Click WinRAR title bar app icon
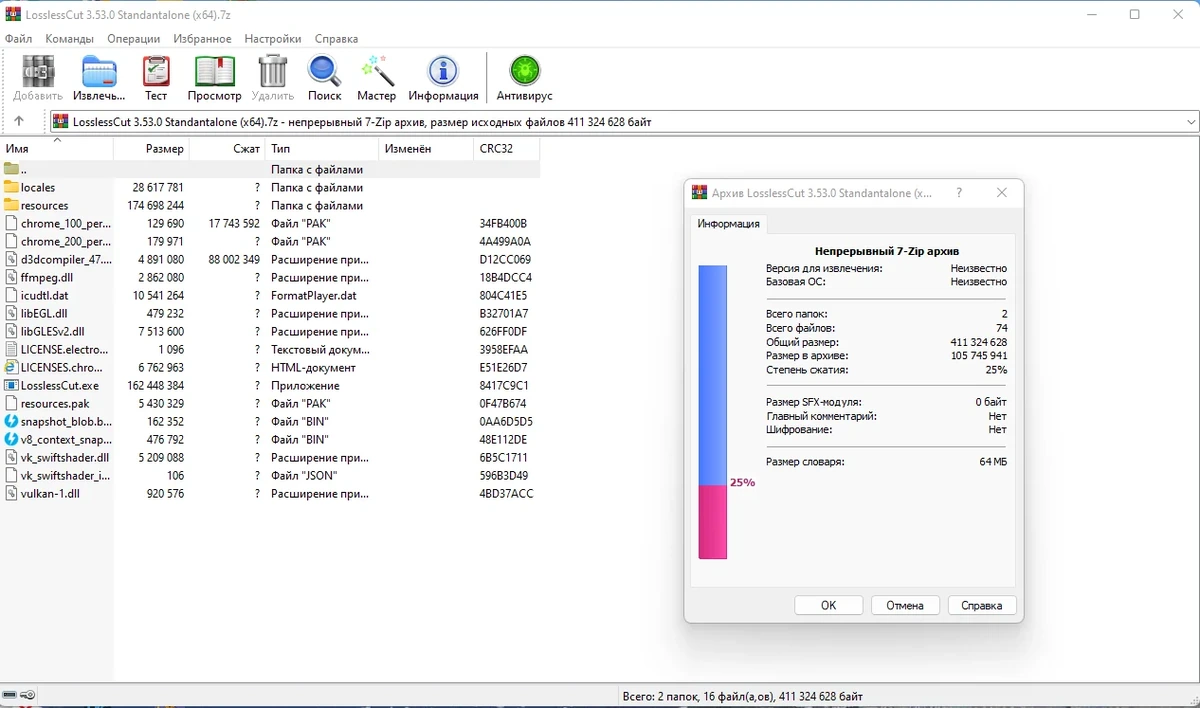Viewport: 1200px width, 708px height. click(13, 14)
